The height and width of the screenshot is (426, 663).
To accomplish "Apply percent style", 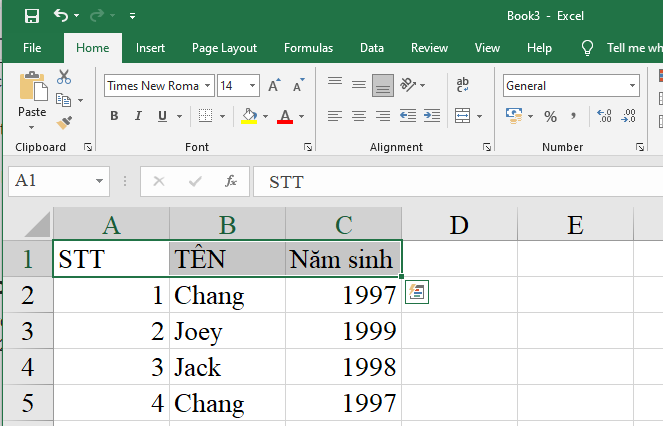I will coord(550,116).
